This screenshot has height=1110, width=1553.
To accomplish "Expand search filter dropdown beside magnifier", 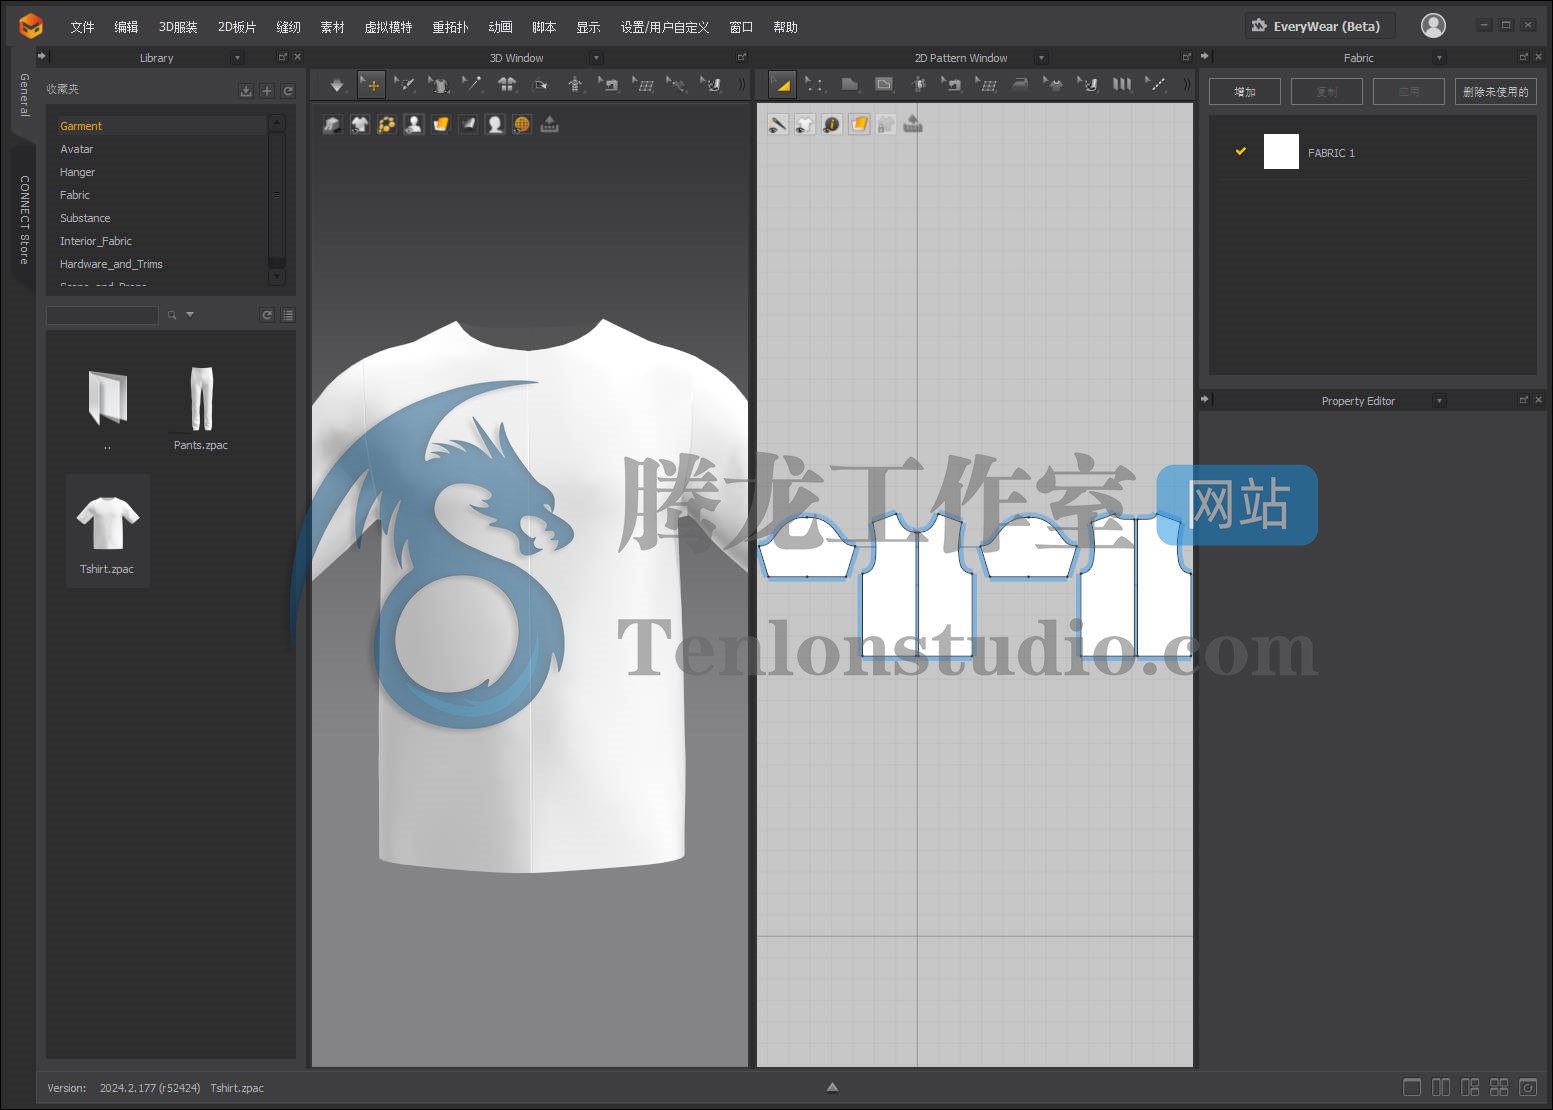I will [190, 315].
